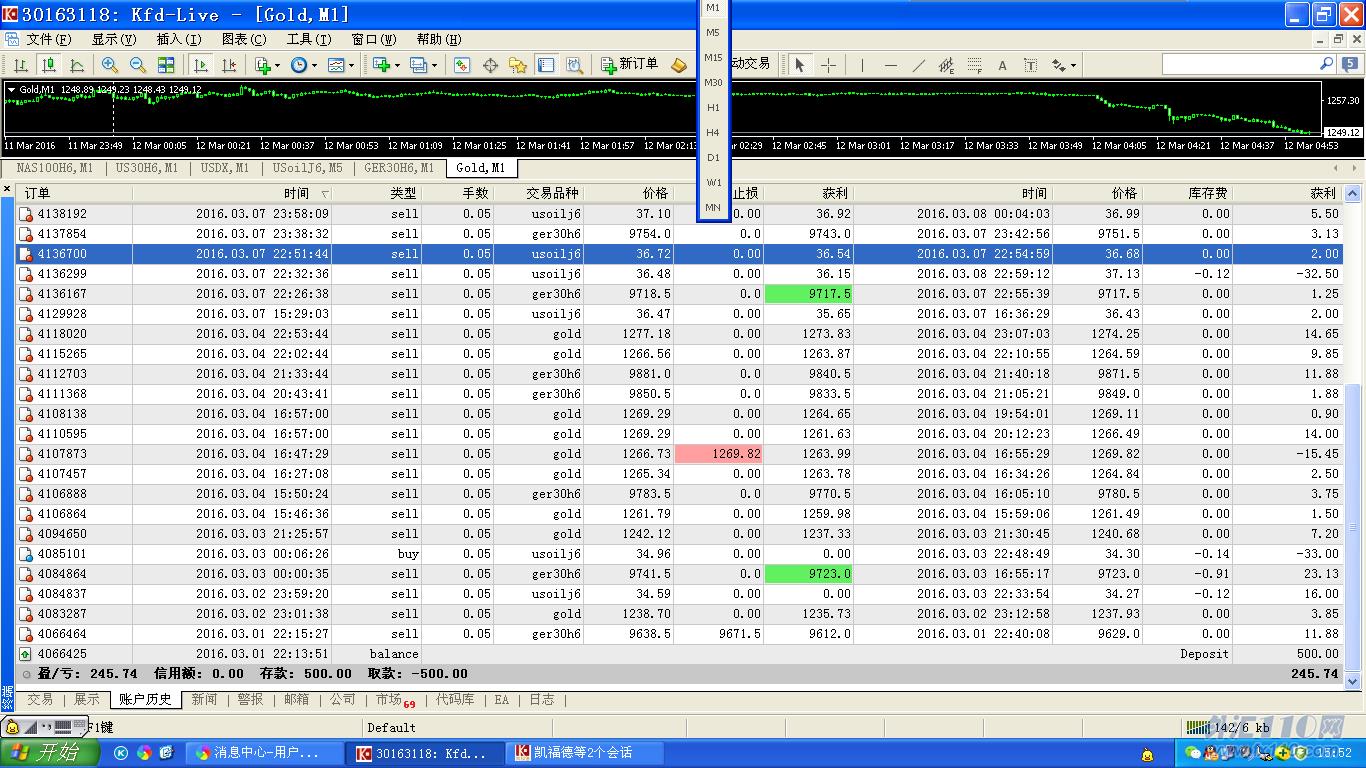Select the M30 timeframe

[713, 82]
